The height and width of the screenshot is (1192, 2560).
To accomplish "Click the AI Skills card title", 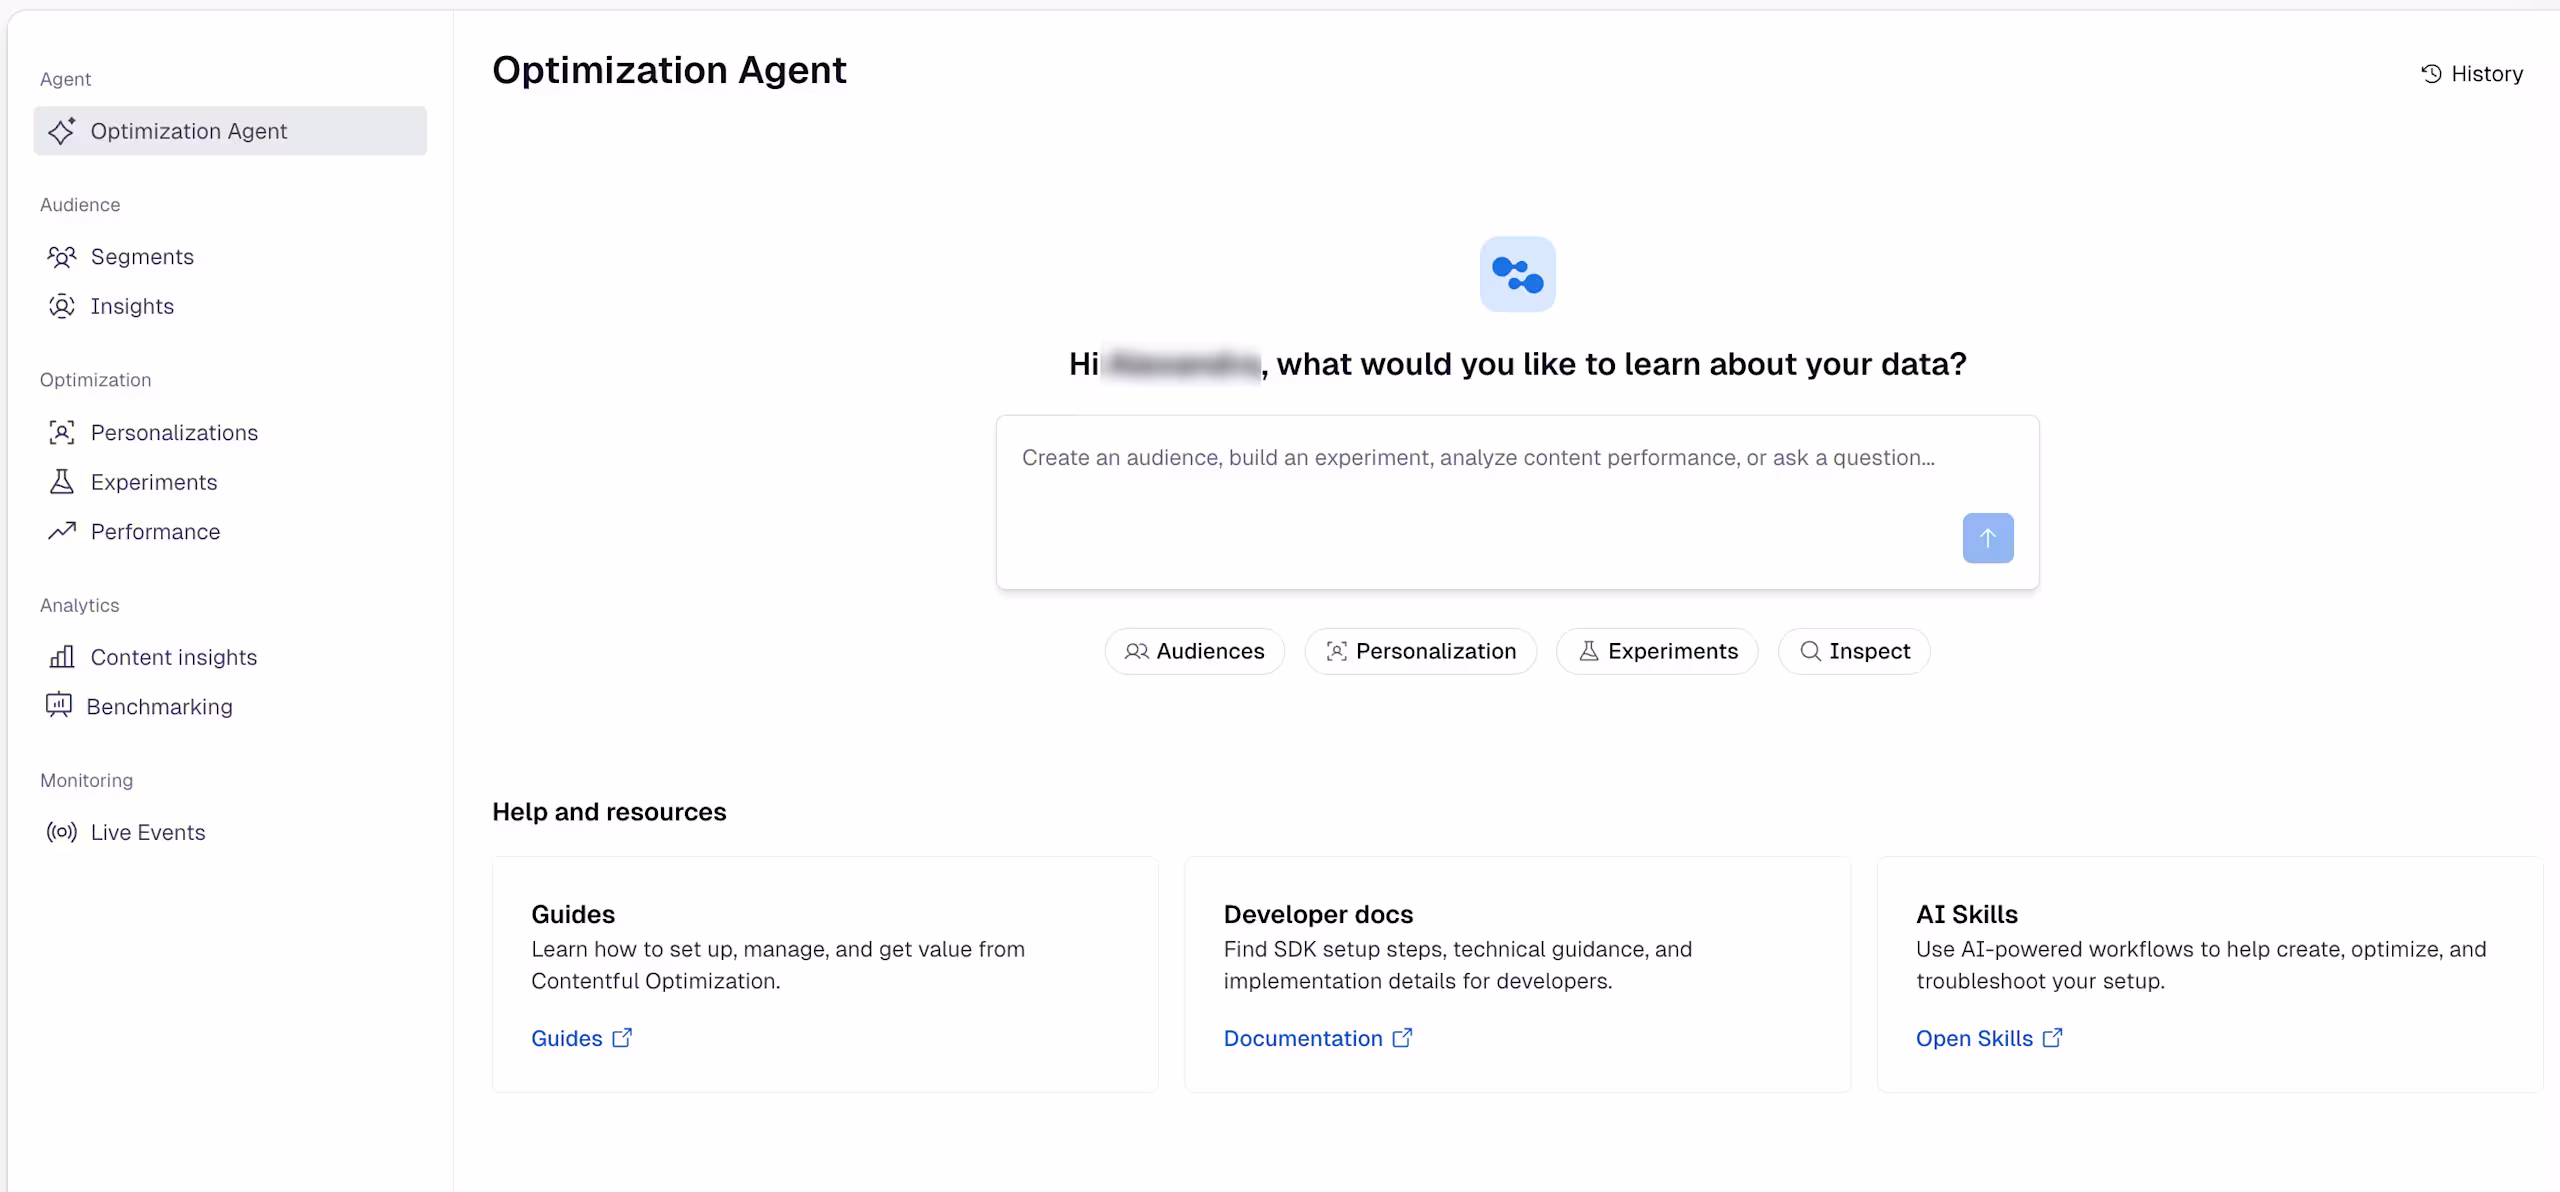I will point(1967,914).
